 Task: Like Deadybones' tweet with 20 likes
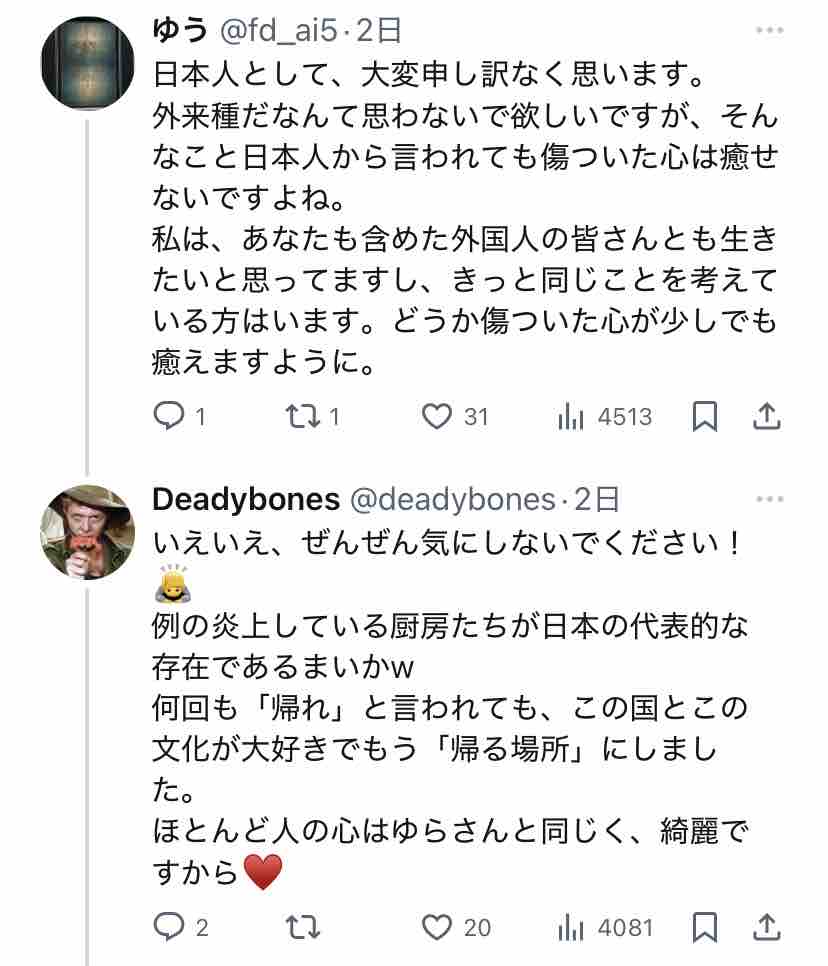tap(437, 927)
